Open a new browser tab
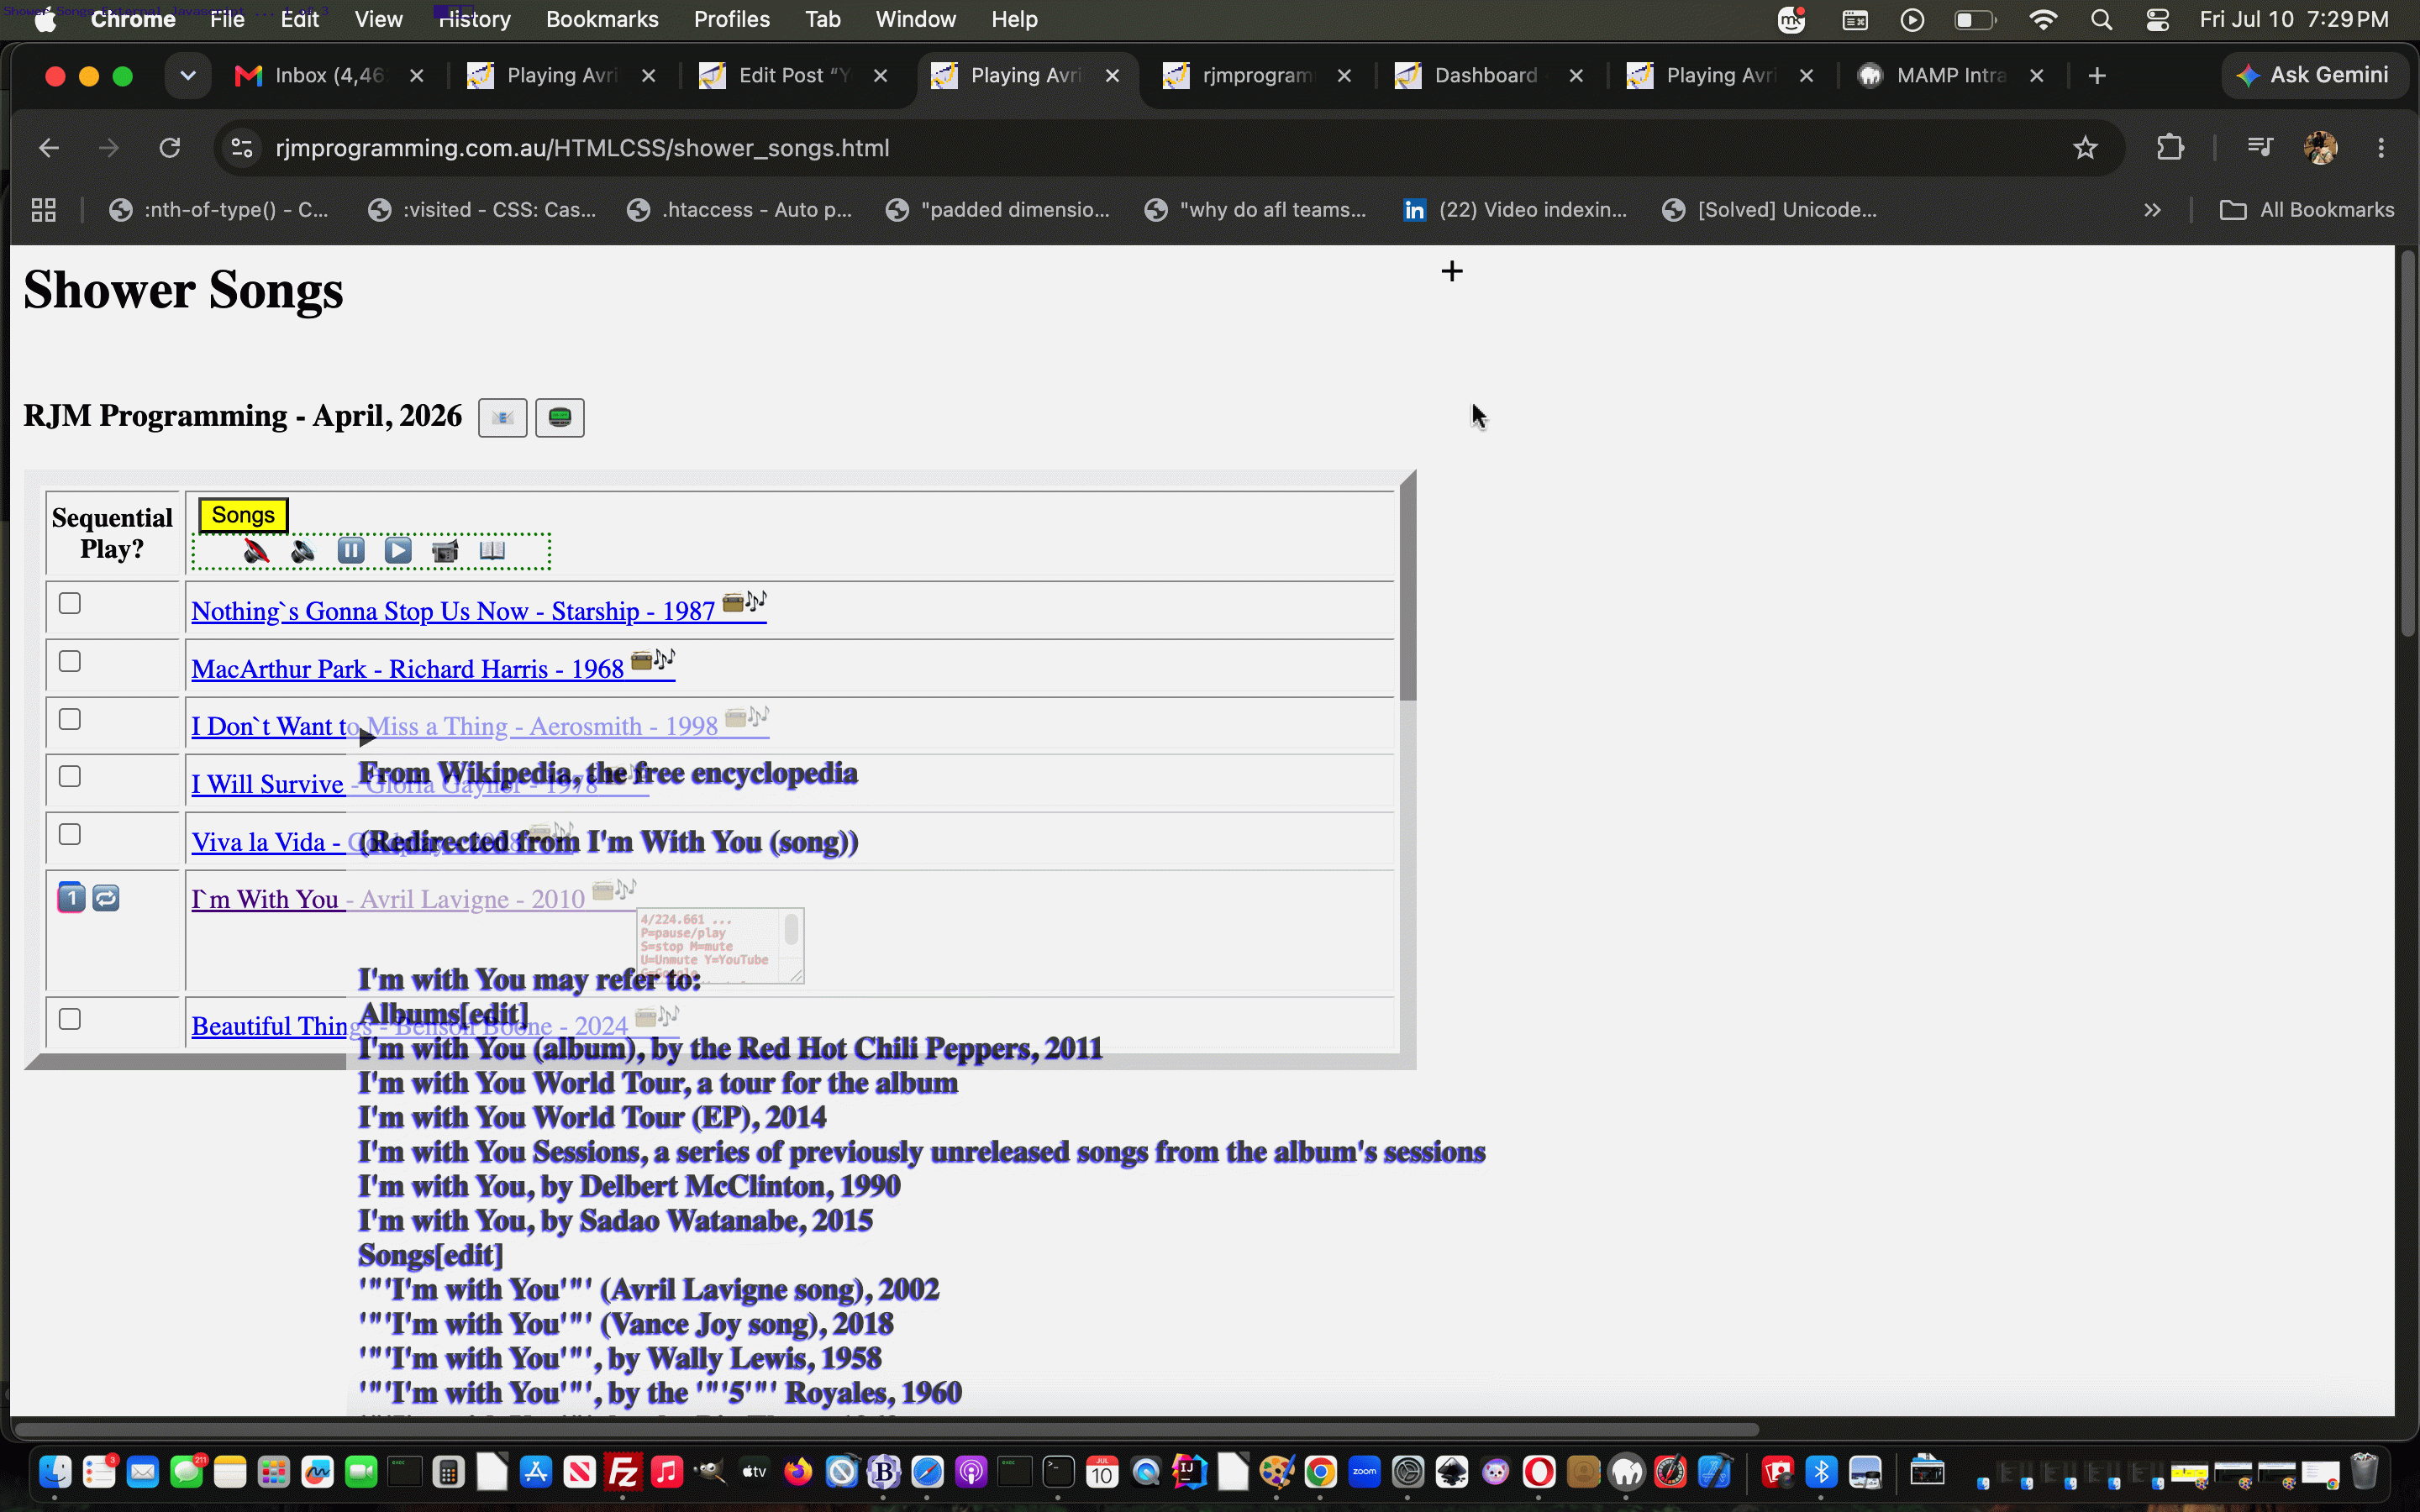This screenshot has height=1512, width=2420. pyautogui.click(x=2097, y=76)
